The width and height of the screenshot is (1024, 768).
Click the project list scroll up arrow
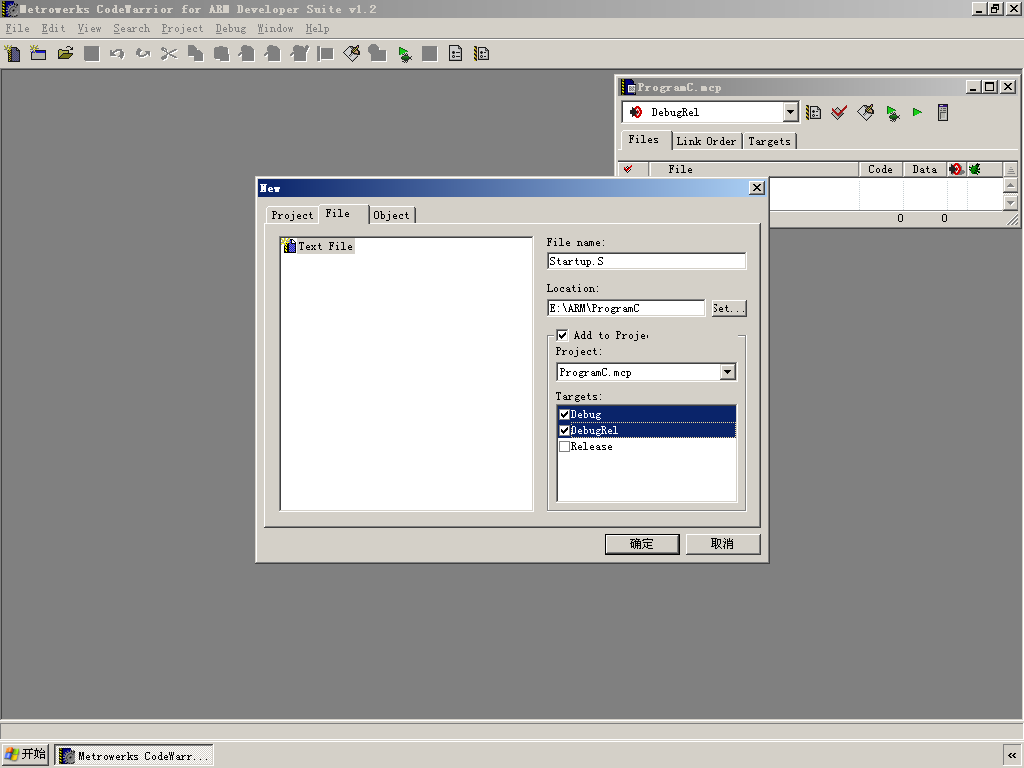1010,185
